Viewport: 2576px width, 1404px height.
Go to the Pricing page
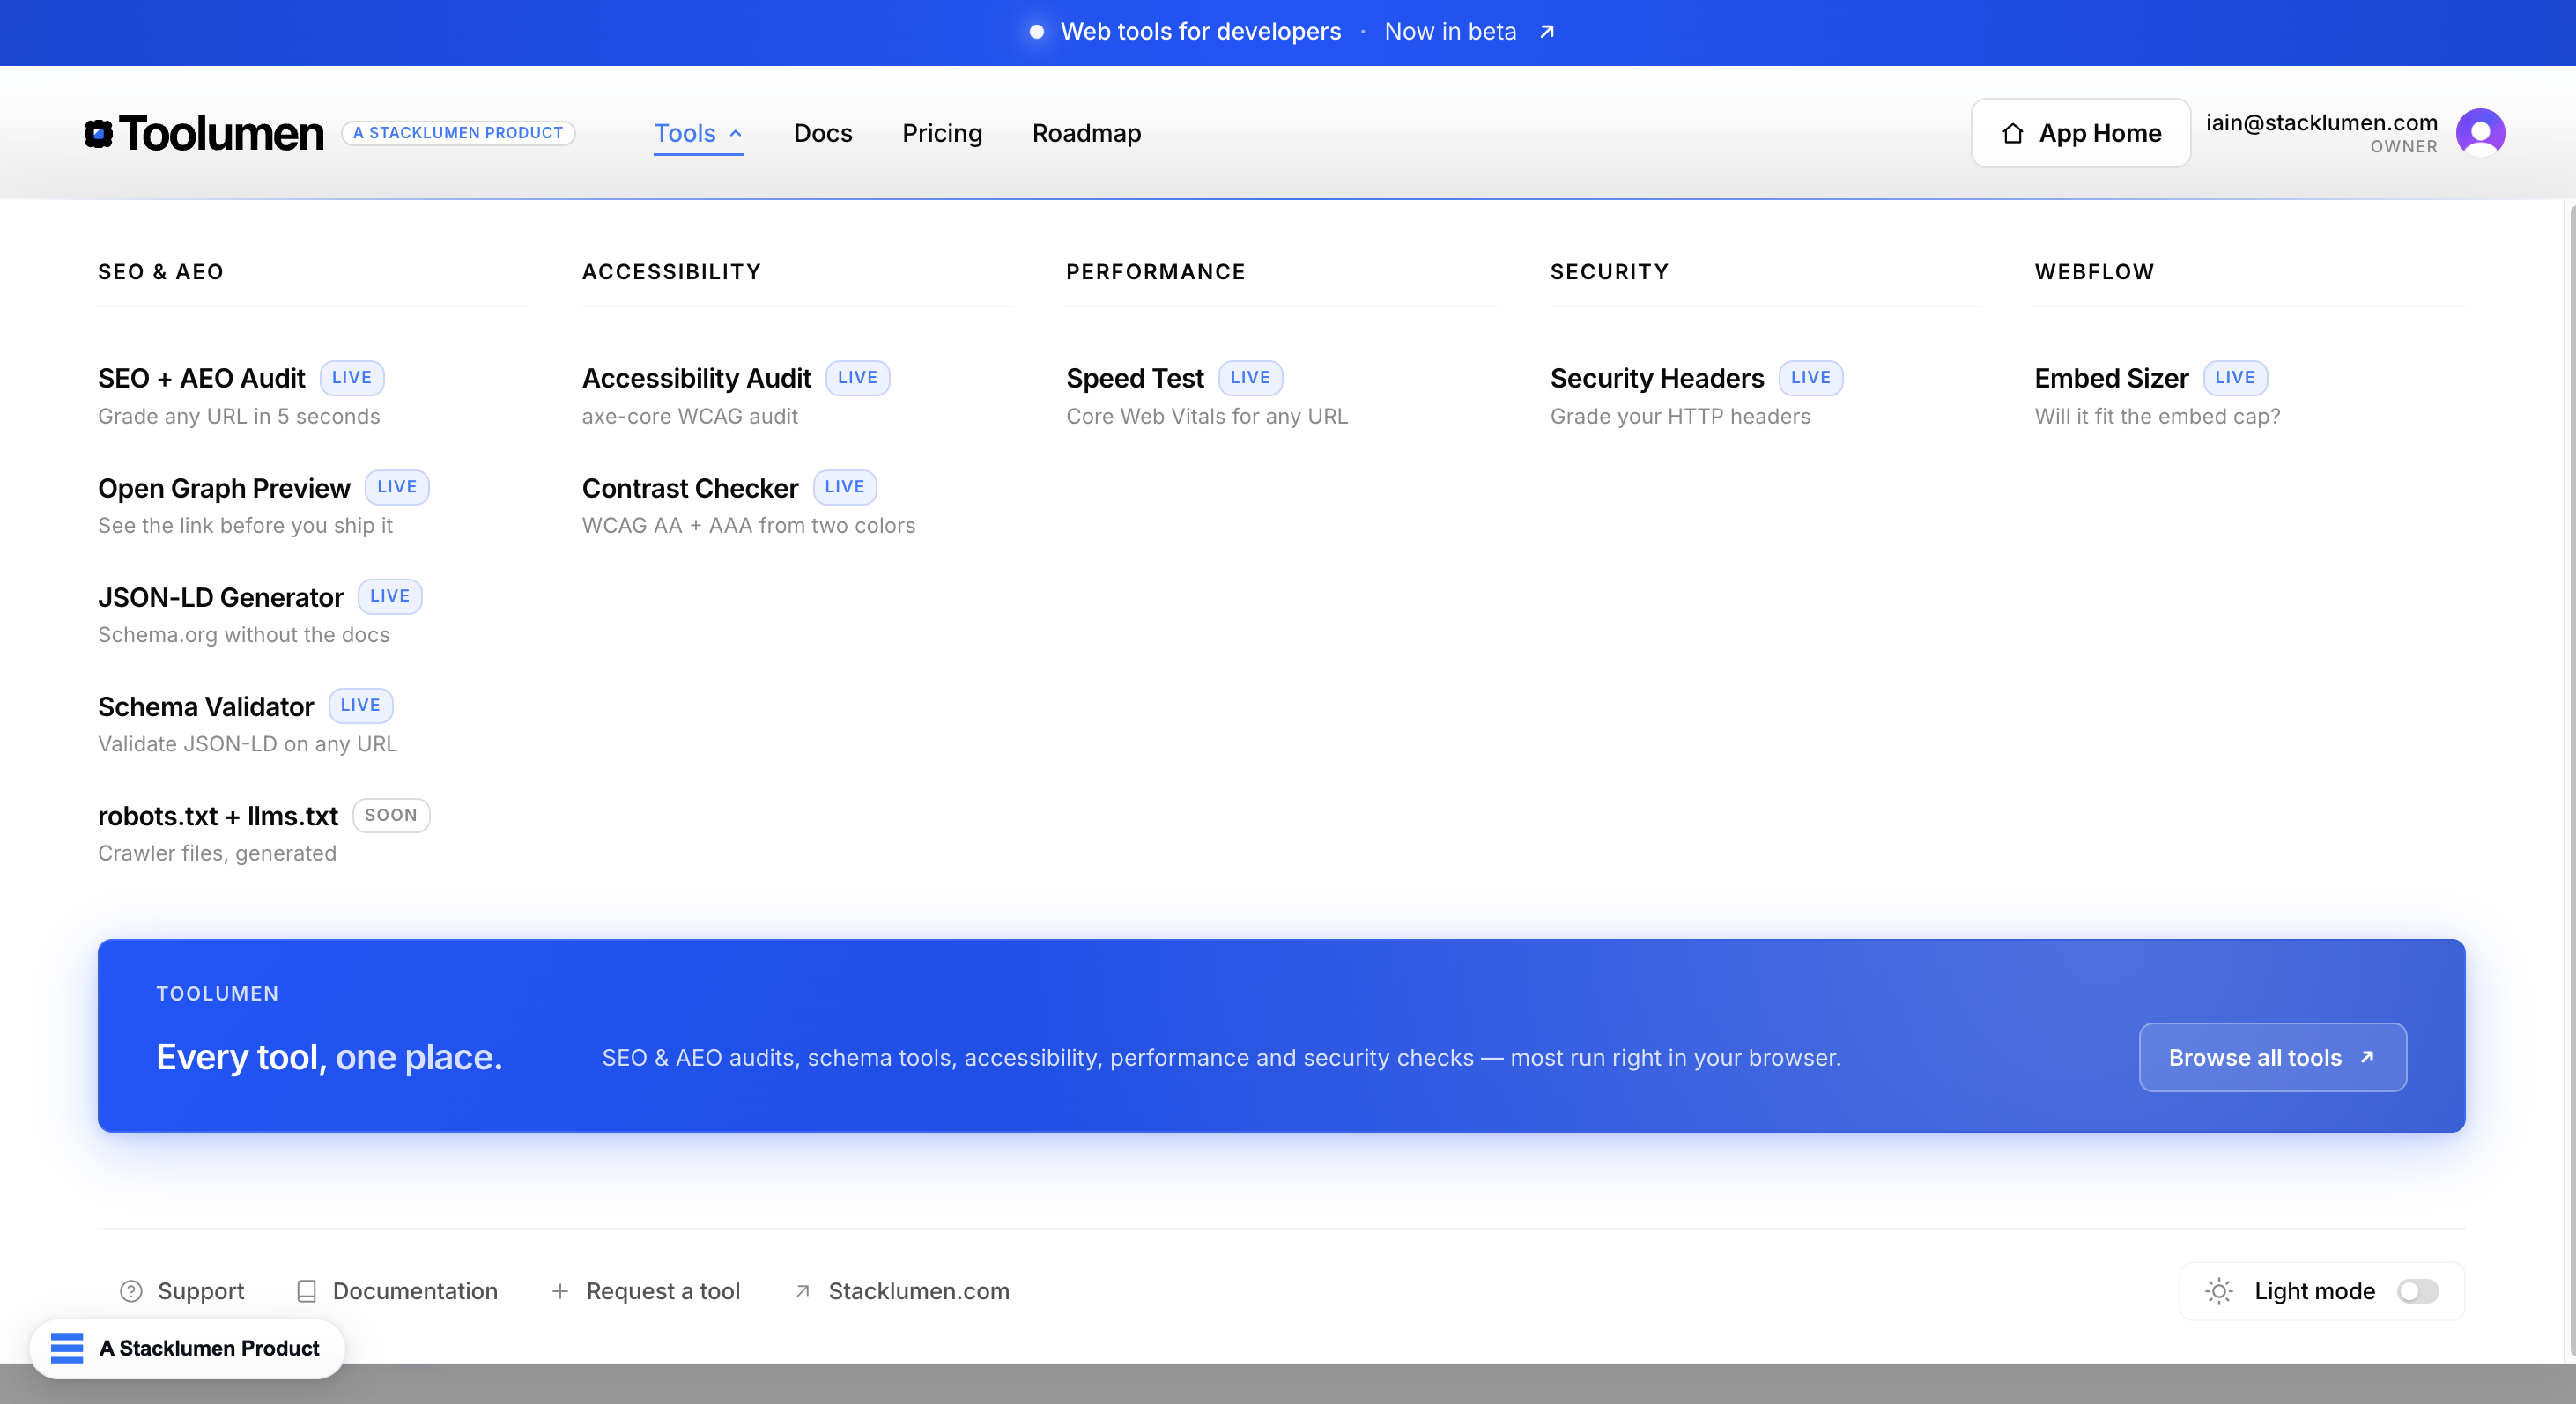[x=942, y=133]
